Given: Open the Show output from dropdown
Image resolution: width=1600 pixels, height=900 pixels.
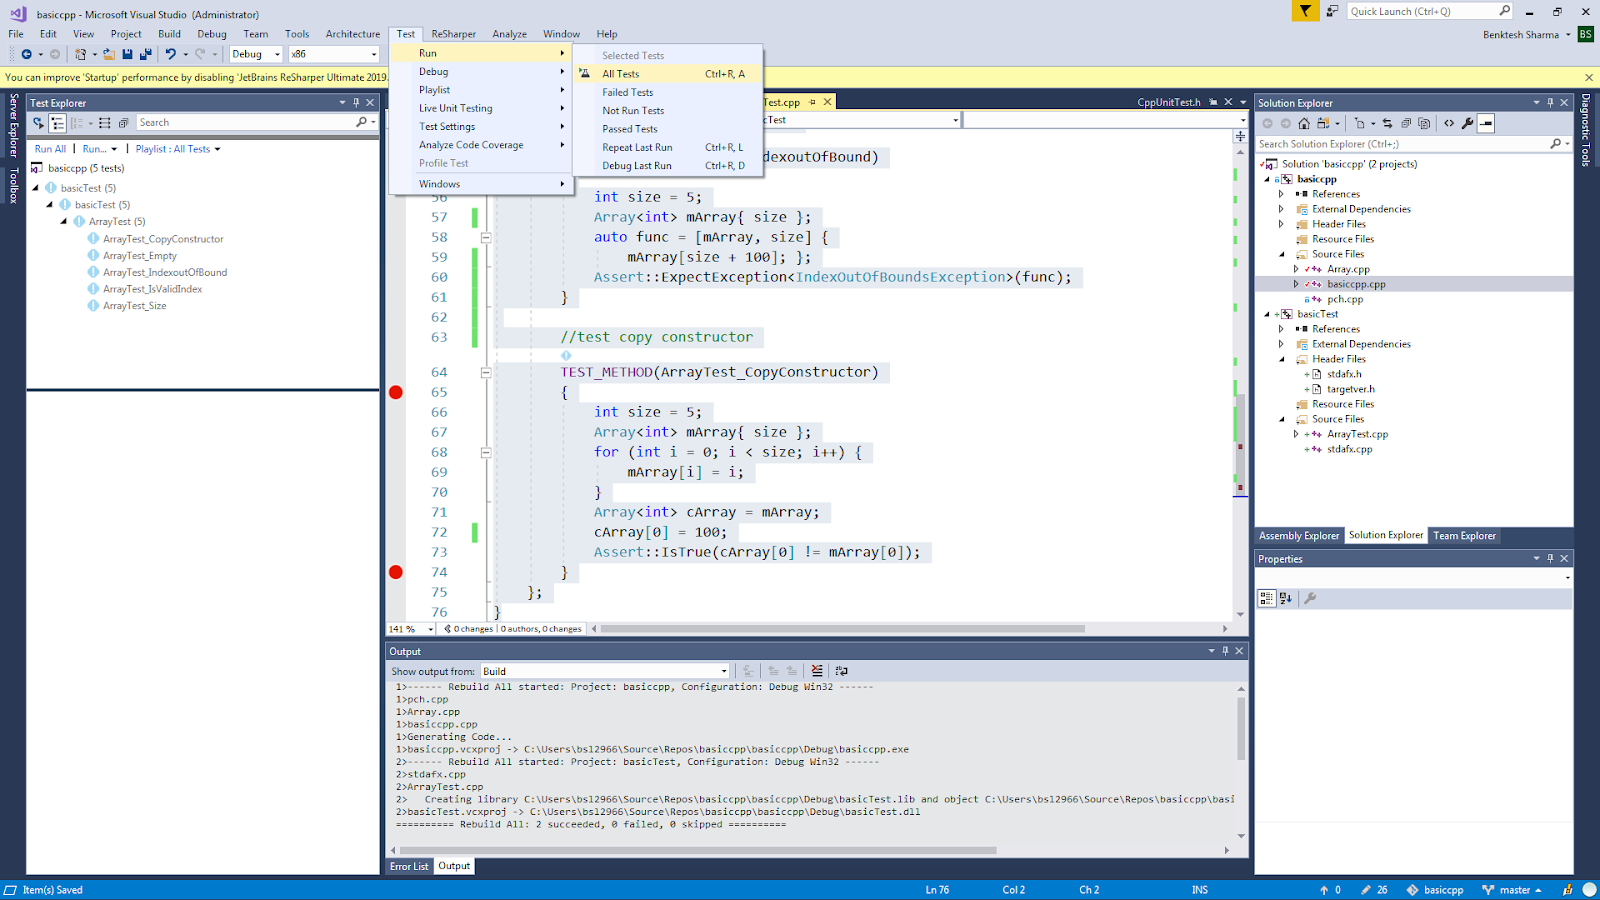Looking at the screenshot, I should coord(723,671).
